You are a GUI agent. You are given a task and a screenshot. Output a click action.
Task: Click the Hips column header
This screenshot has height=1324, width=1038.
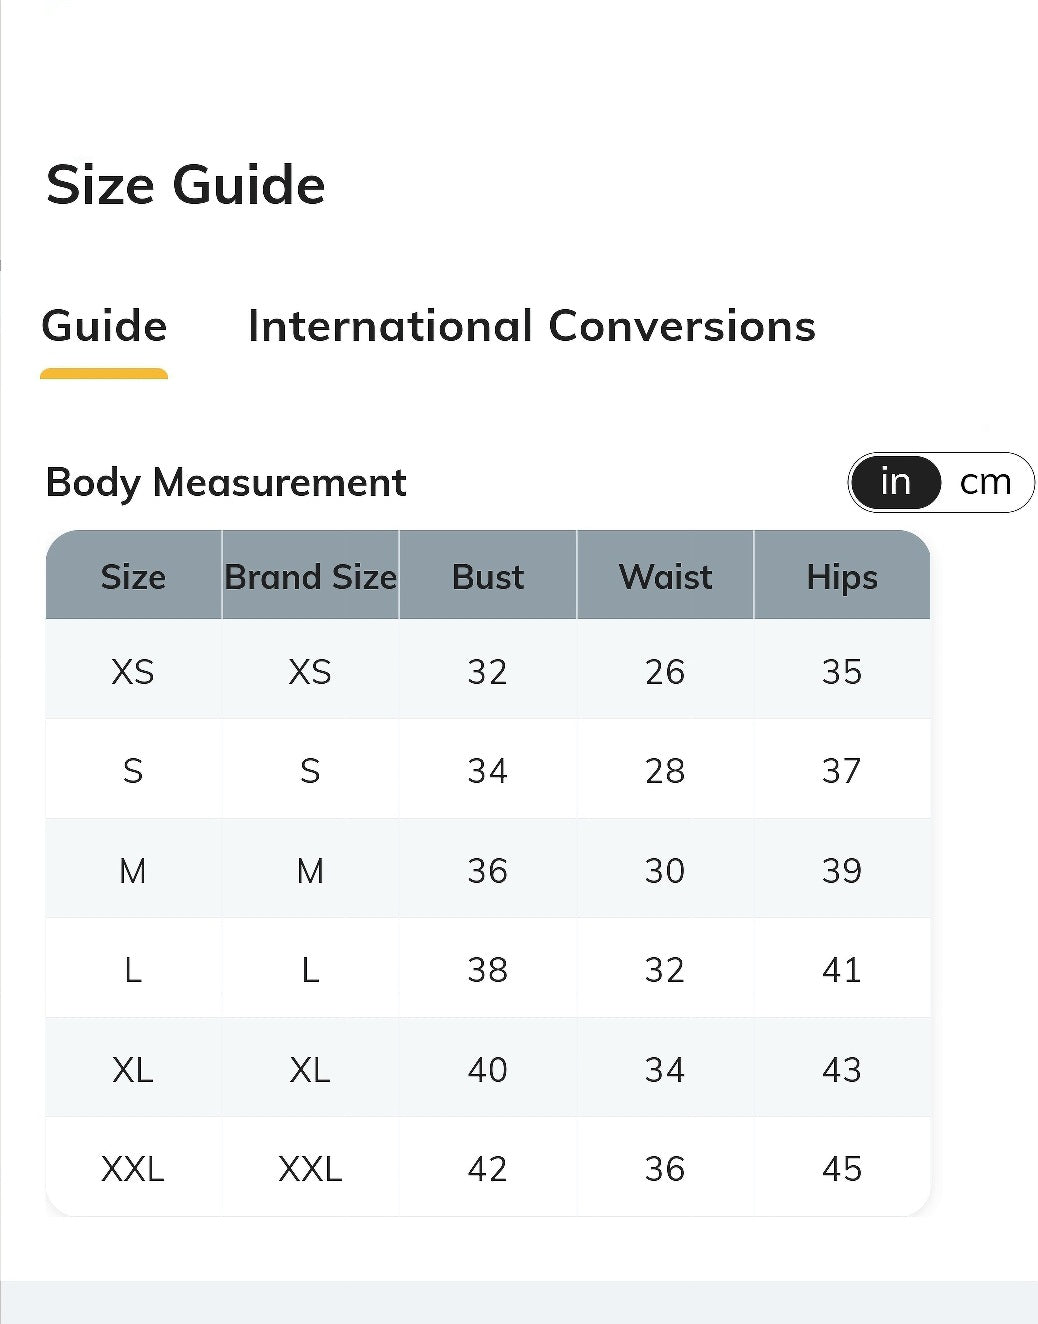[x=842, y=577]
